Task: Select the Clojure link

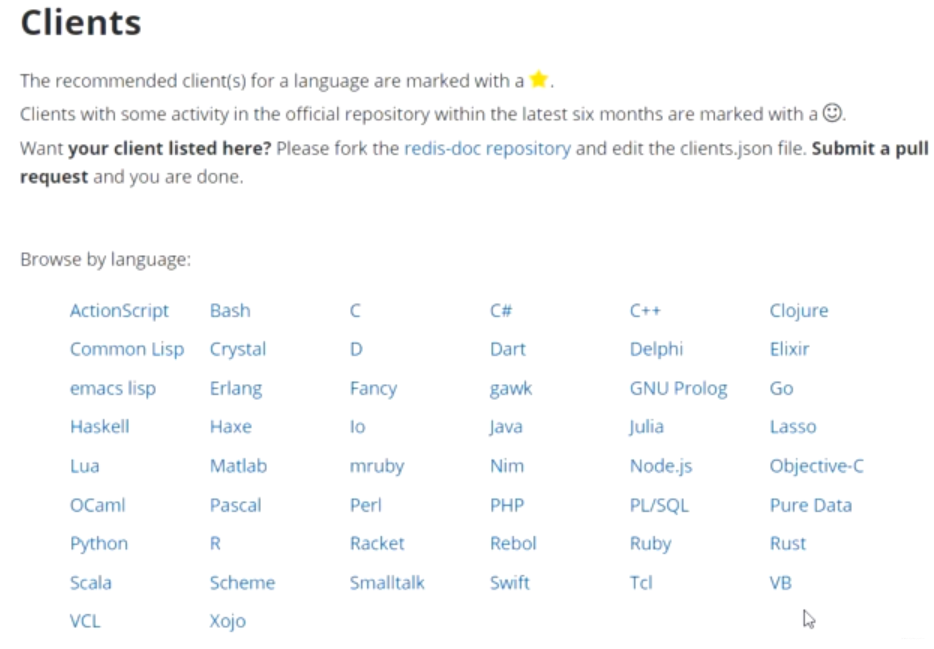Action: (x=798, y=310)
